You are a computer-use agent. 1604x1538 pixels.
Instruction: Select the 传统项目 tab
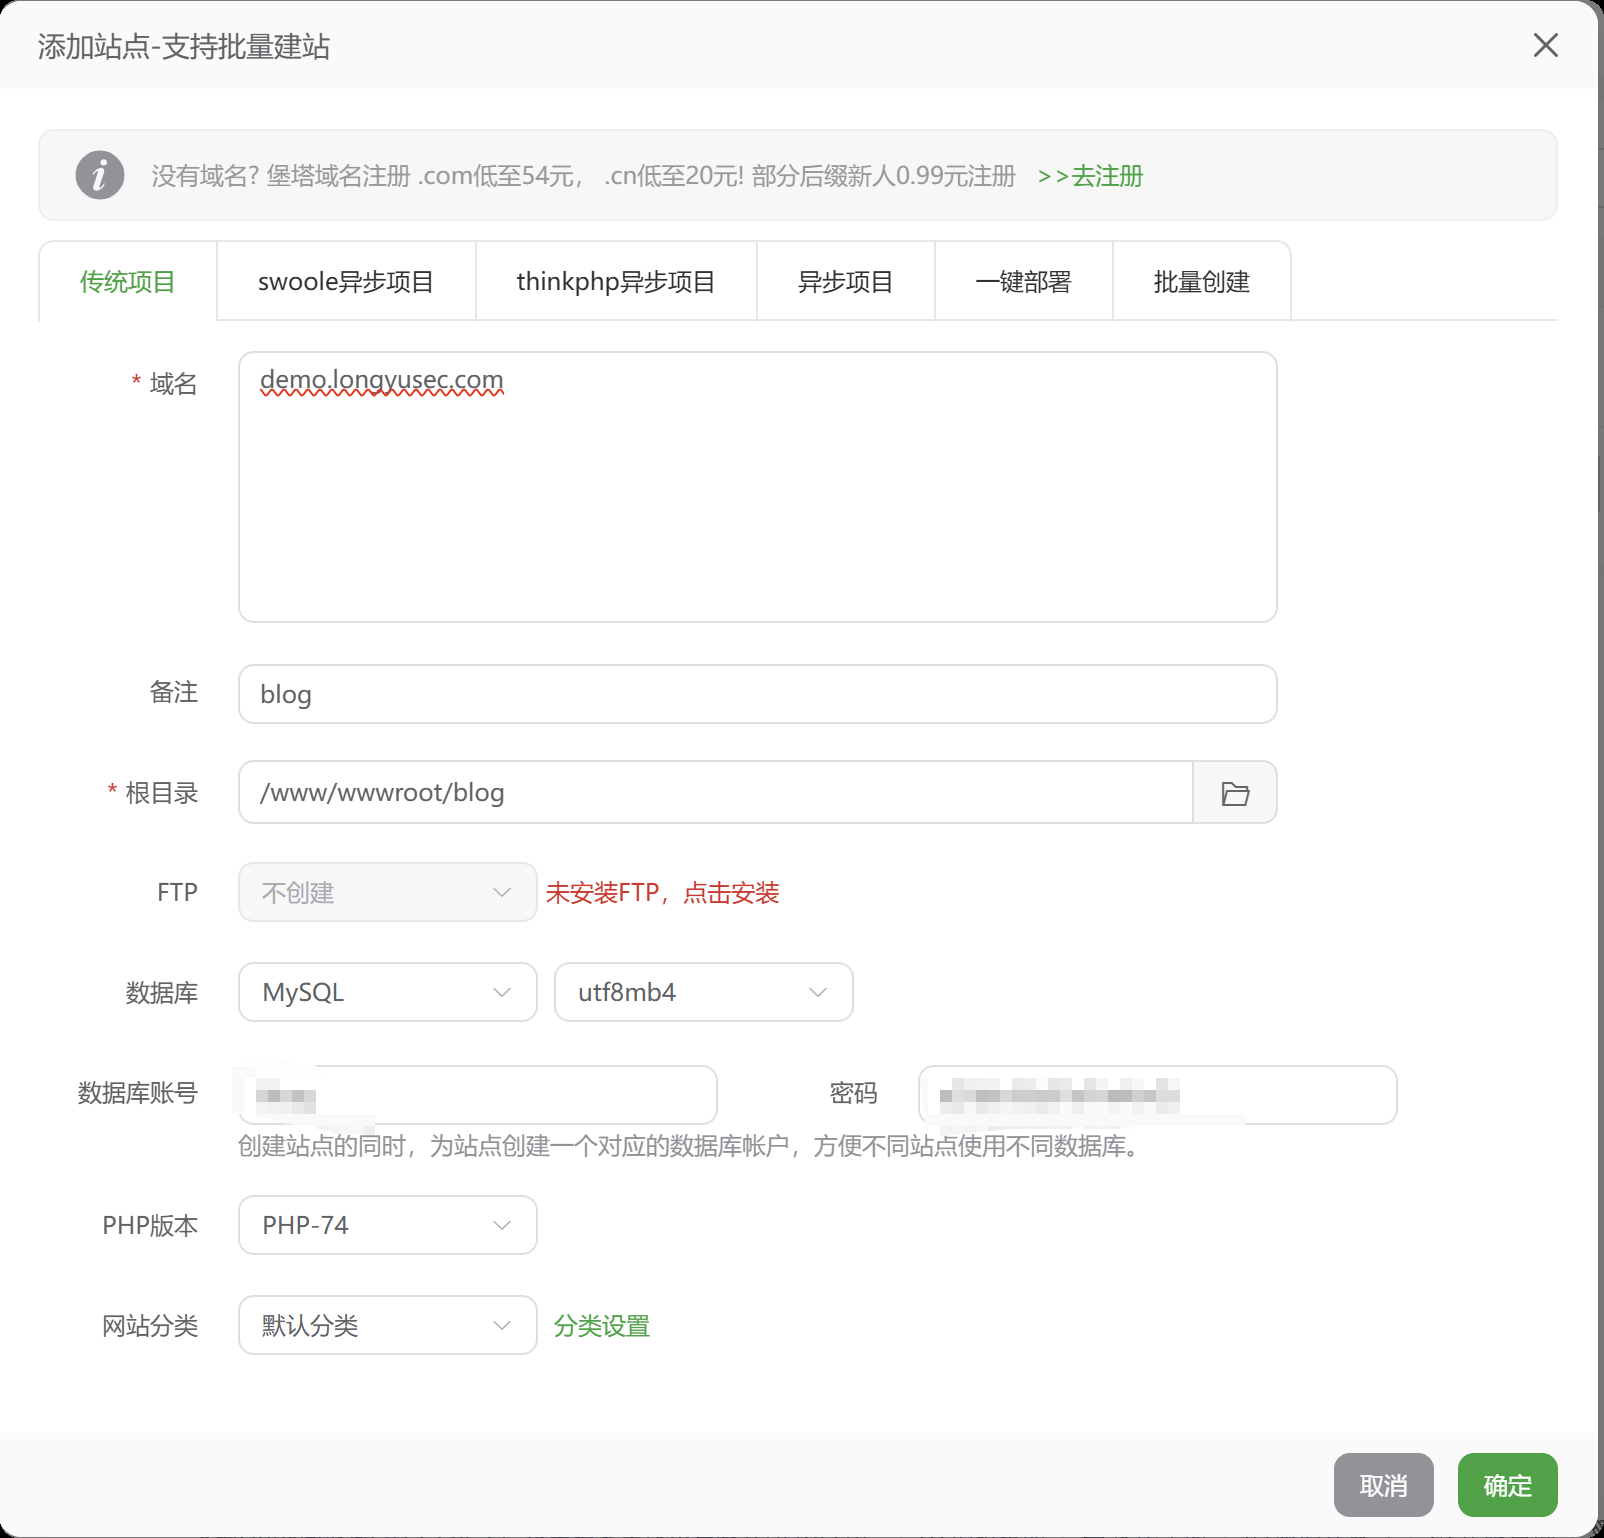click(128, 282)
